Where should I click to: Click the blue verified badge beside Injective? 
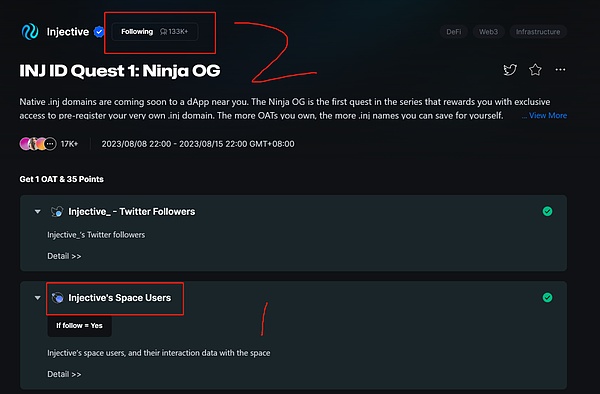[99, 32]
